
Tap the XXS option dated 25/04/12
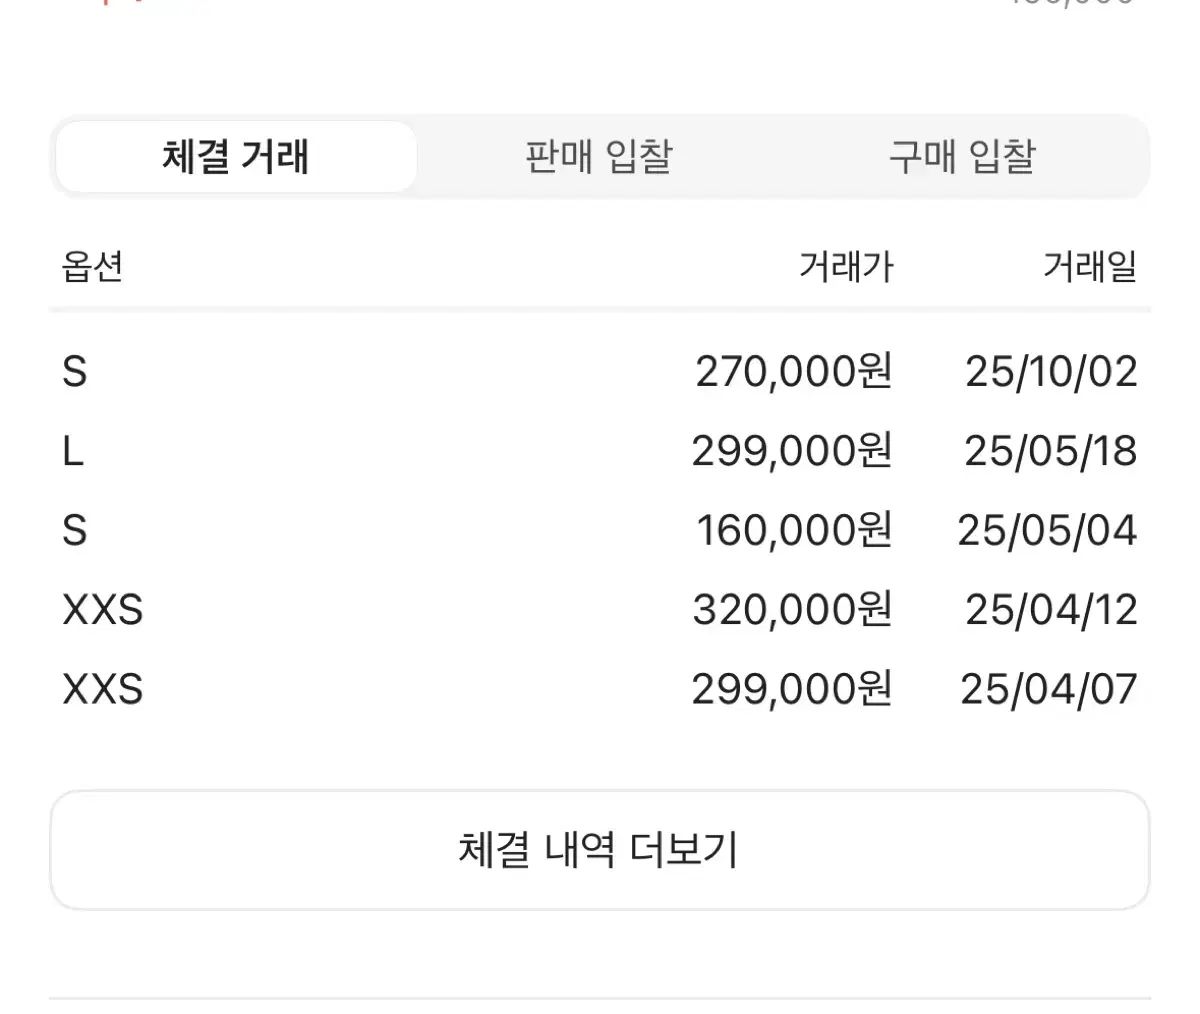click(x=103, y=610)
